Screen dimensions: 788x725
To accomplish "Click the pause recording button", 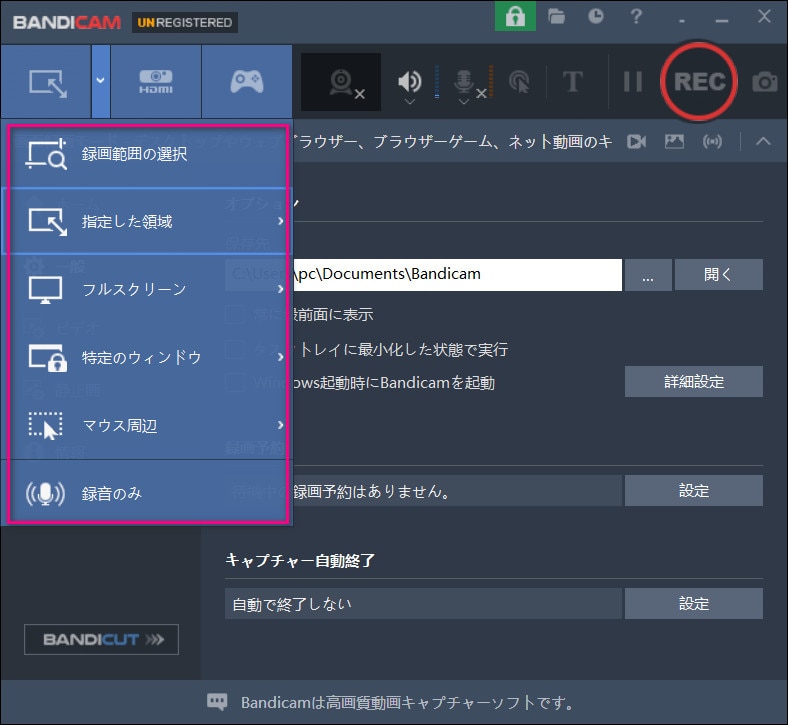I will tap(633, 81).
